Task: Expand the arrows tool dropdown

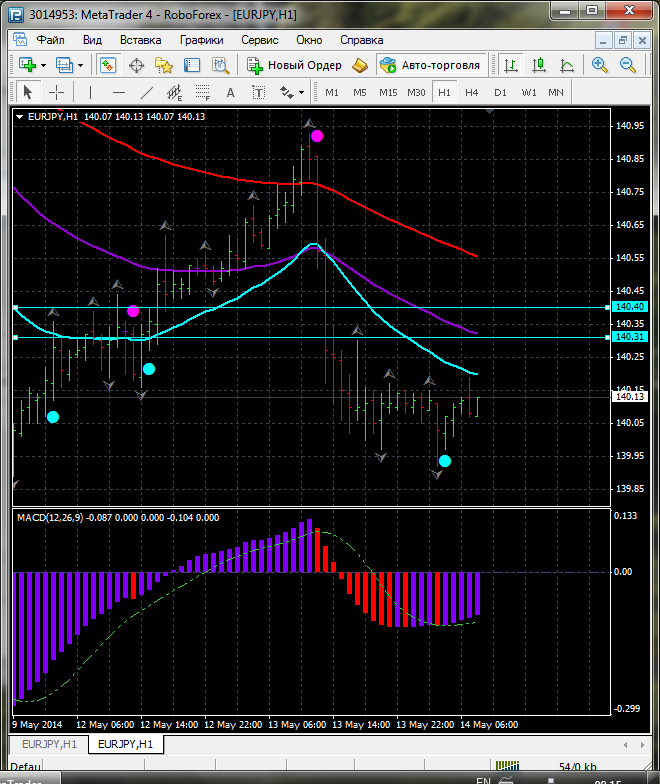Action: [301, 92]
